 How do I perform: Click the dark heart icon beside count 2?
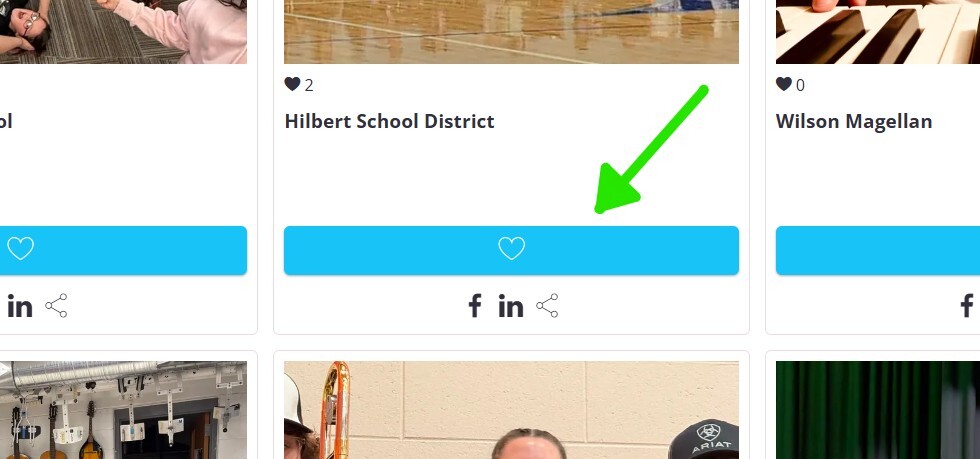pos(292,84)
